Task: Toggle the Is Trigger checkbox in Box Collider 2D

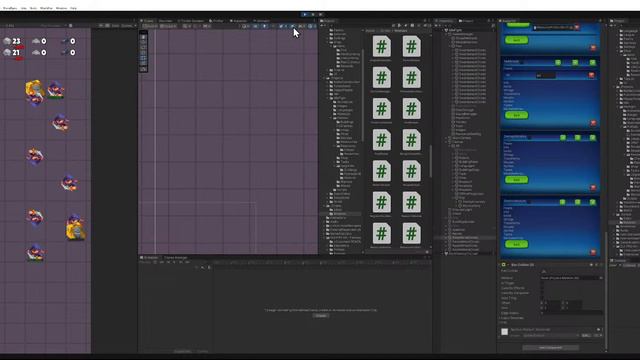Action: (542, 283)
